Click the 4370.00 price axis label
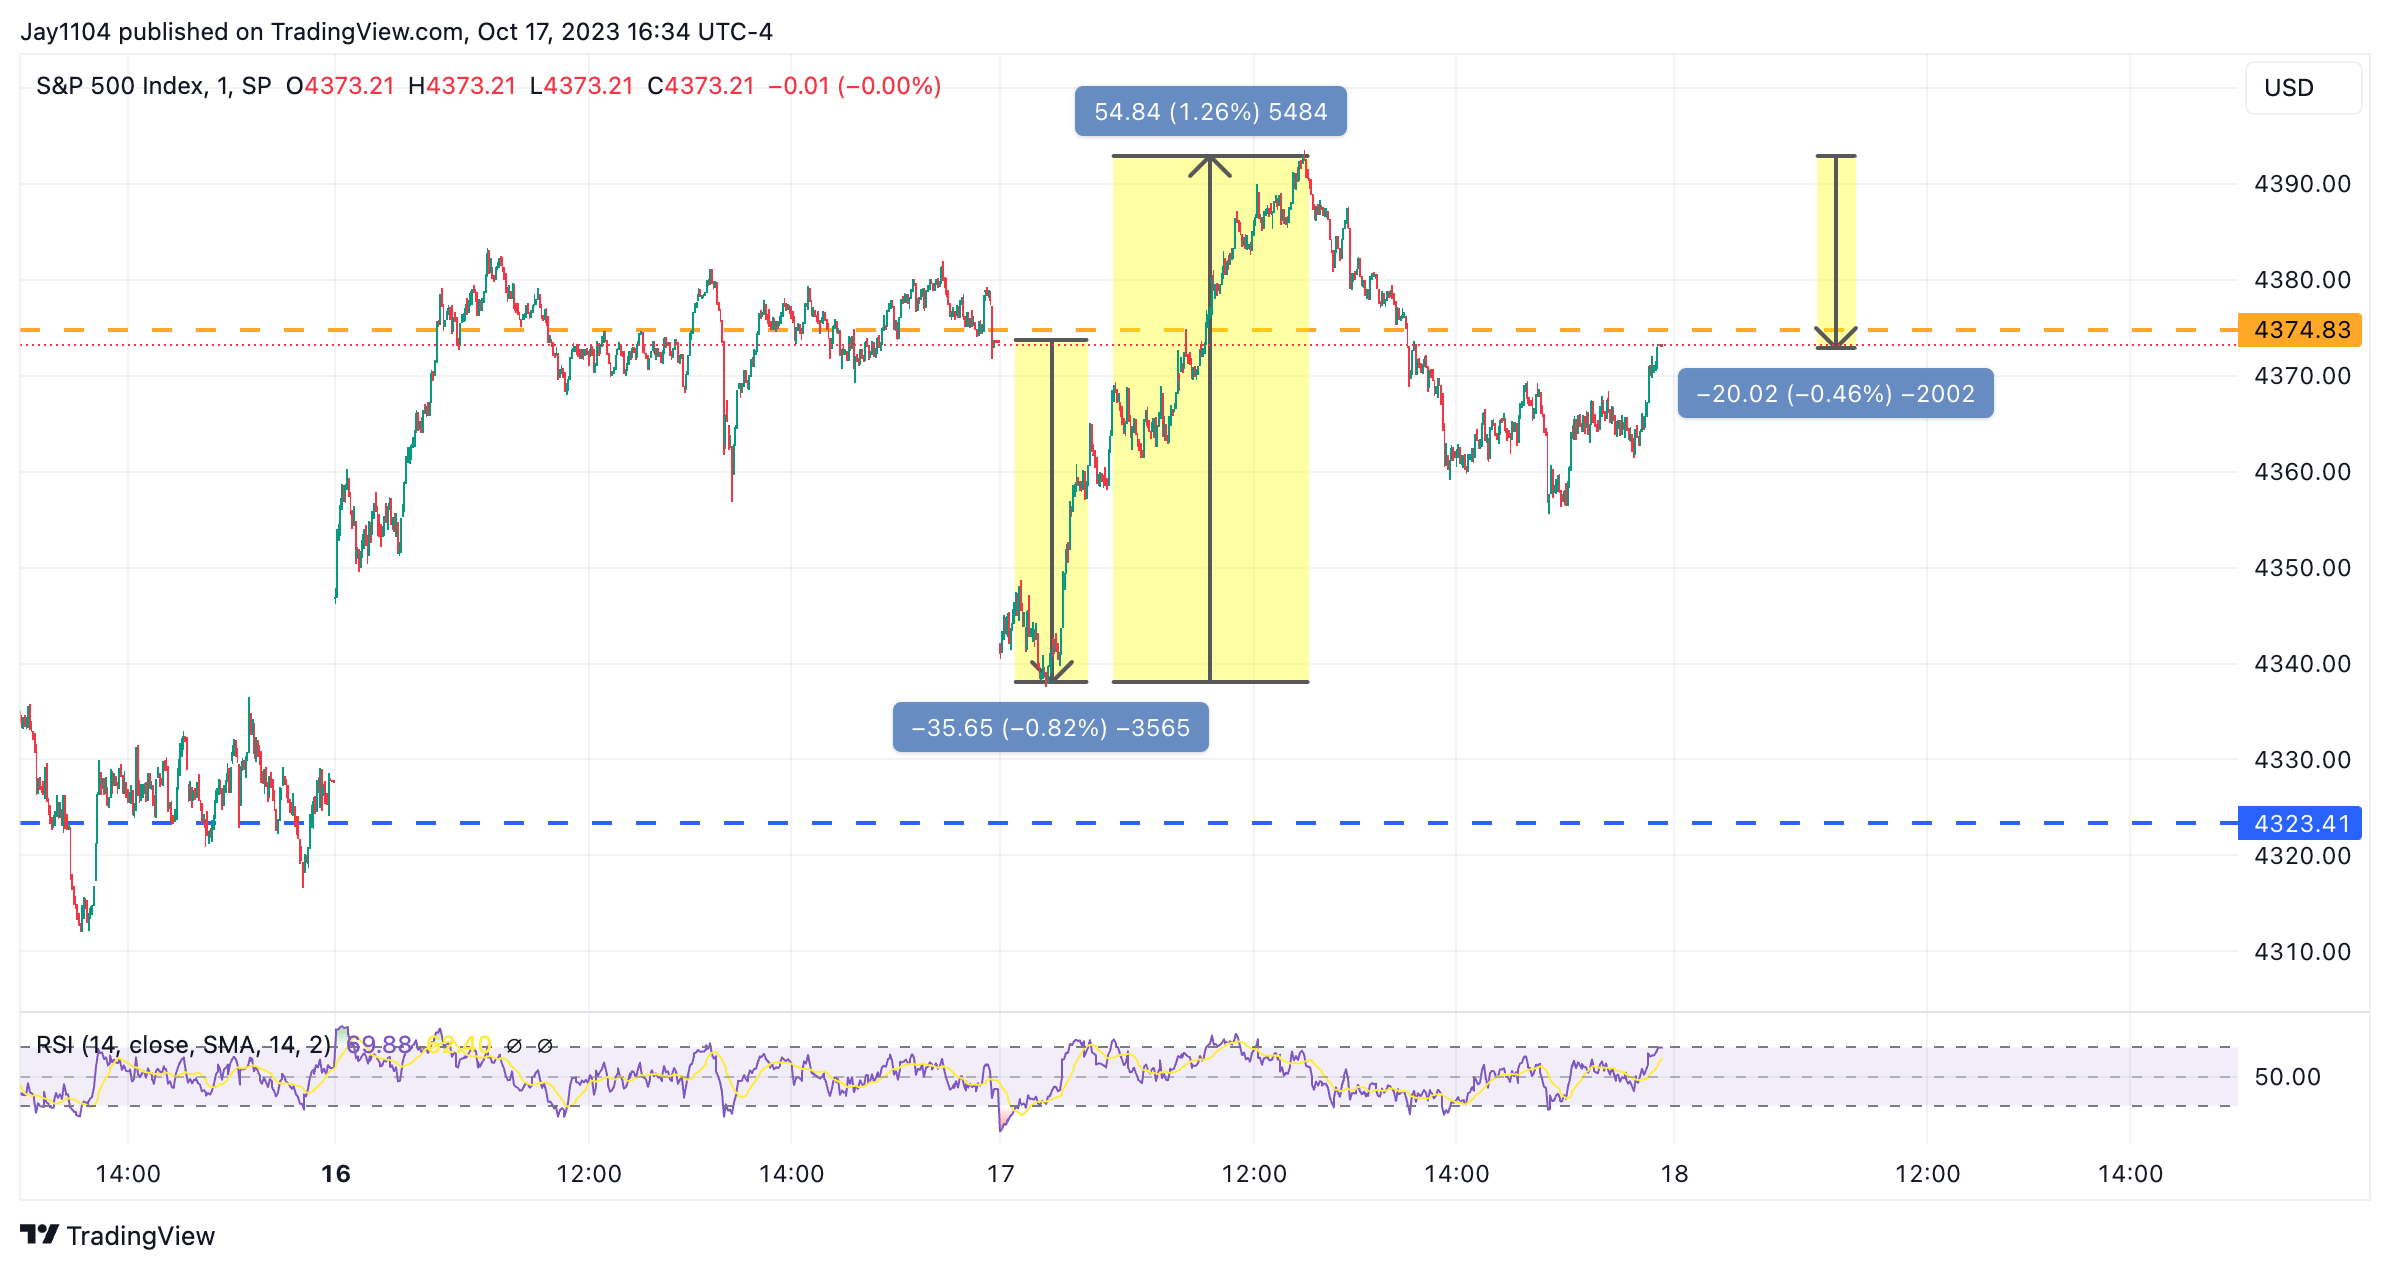Image resolution: width=2390 pixels, height=1270 pixels. tap(2302, 376)
